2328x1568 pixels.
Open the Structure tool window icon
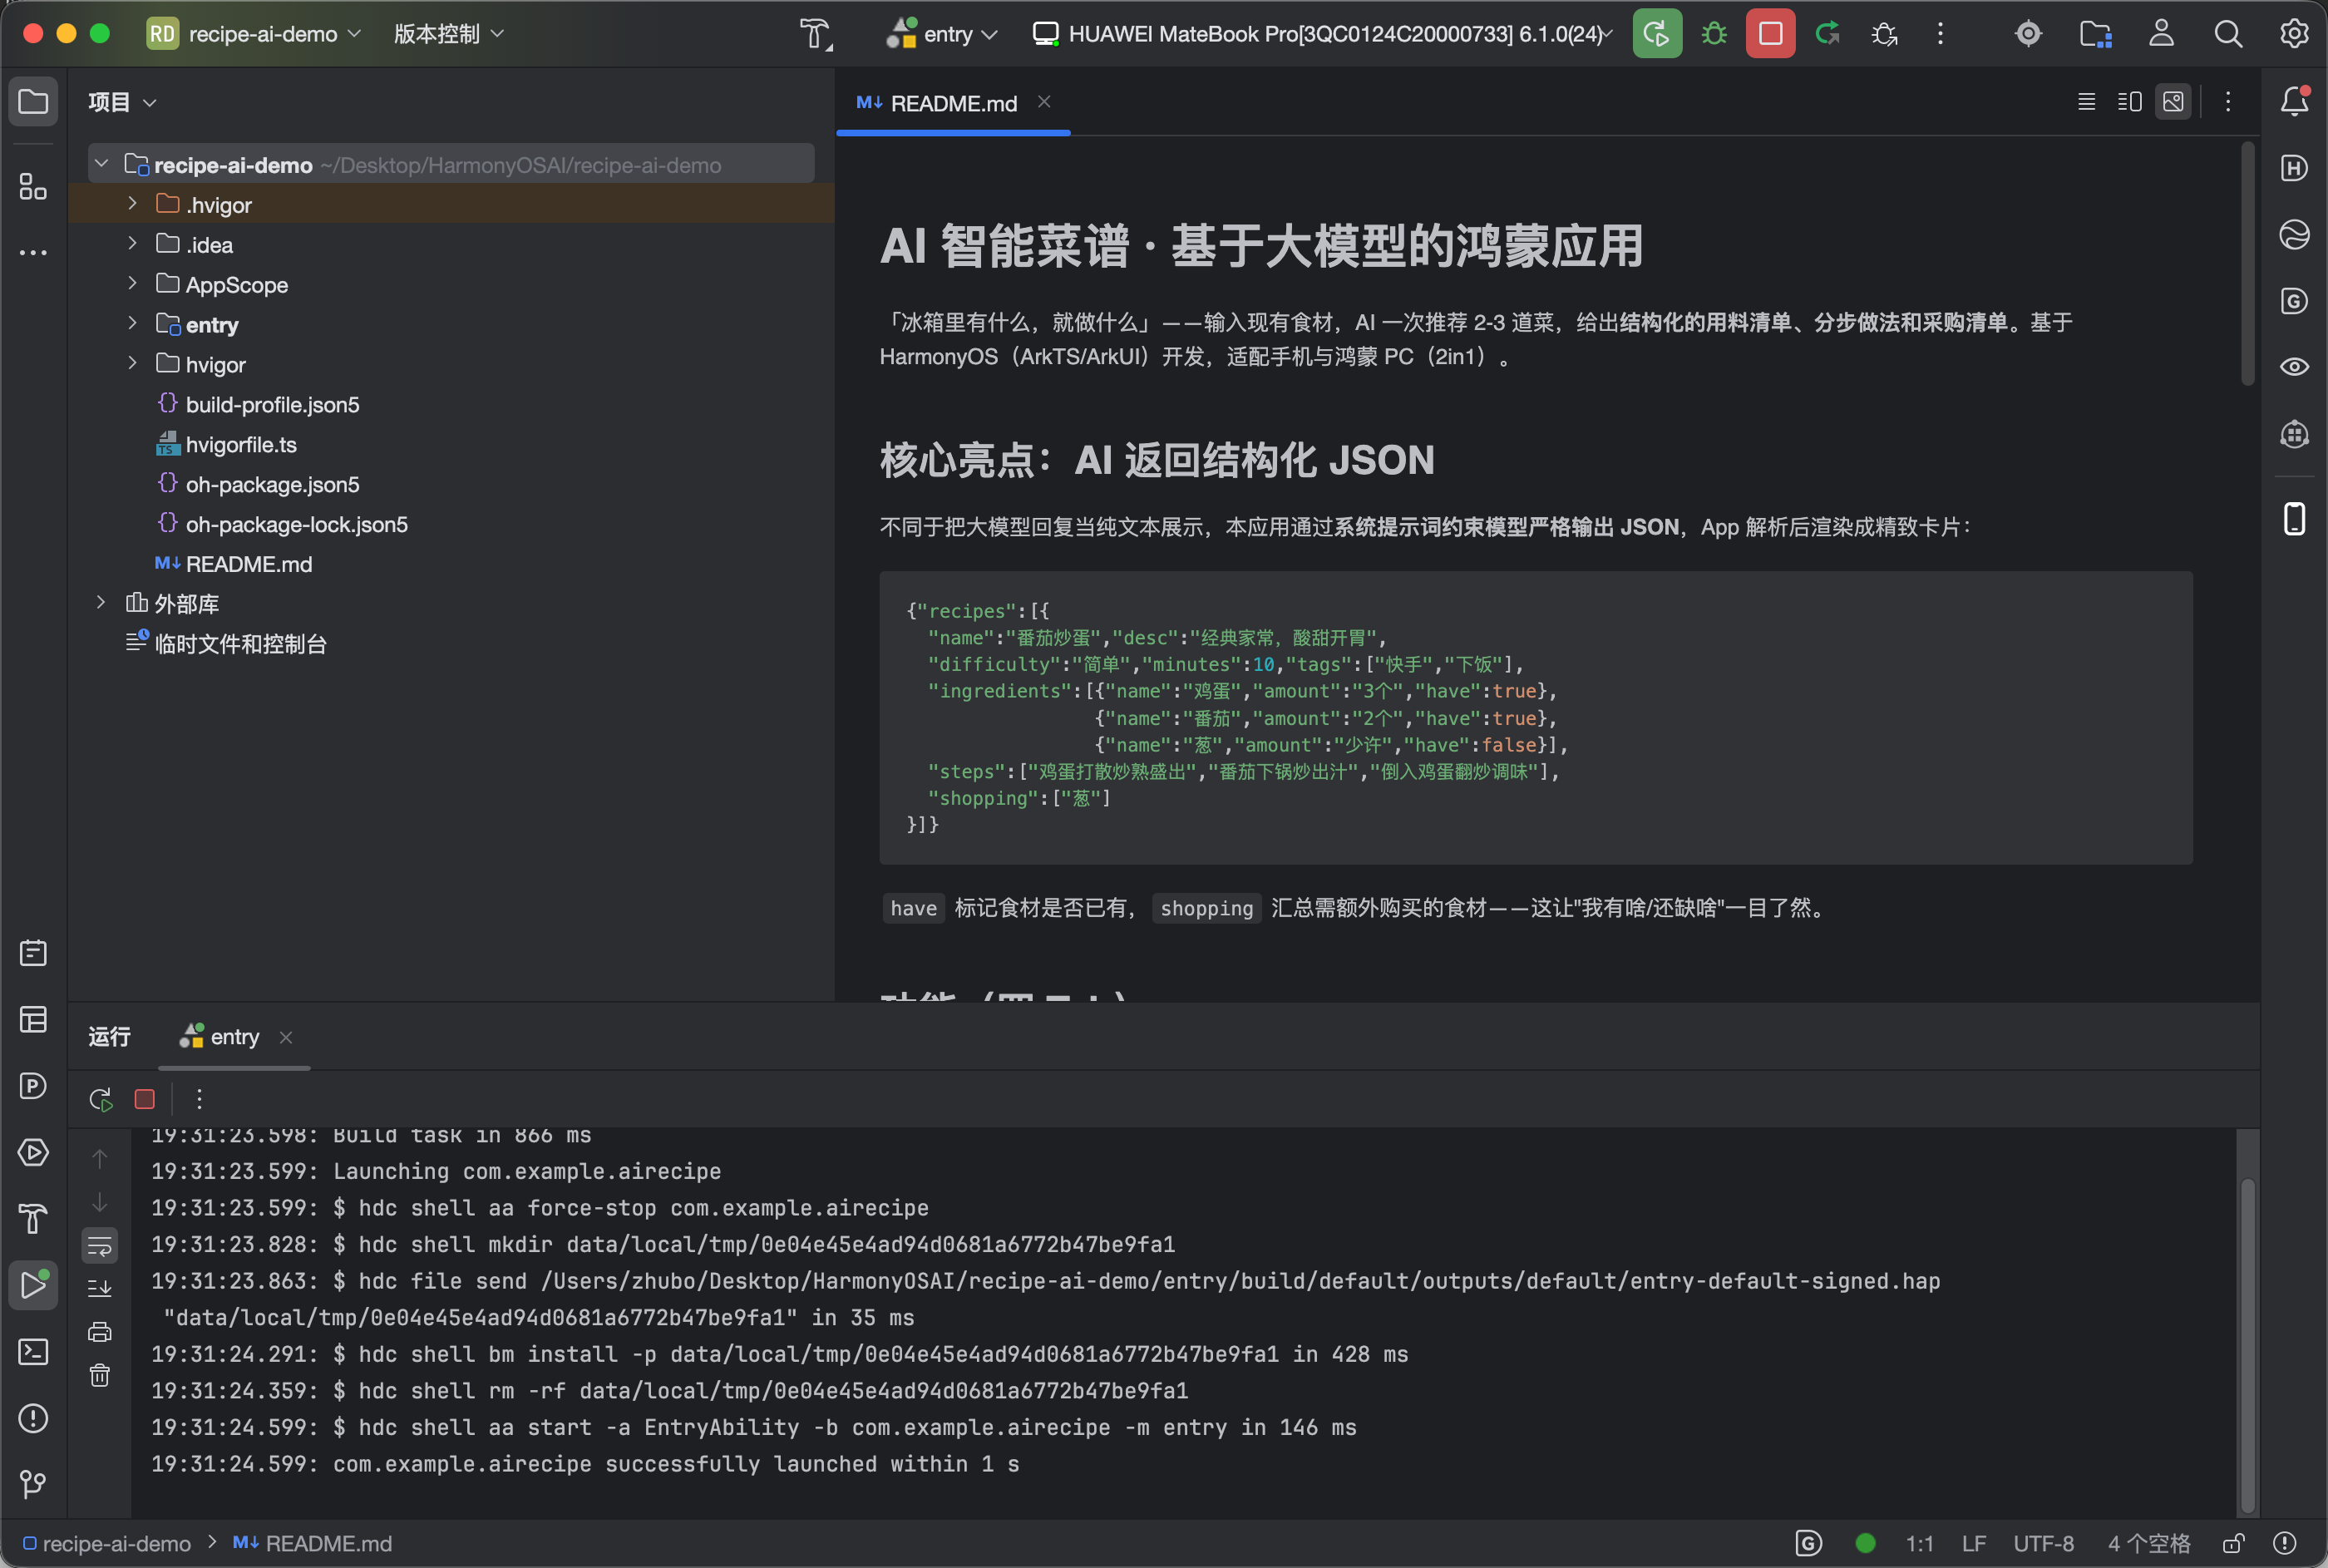coord(33,186)
